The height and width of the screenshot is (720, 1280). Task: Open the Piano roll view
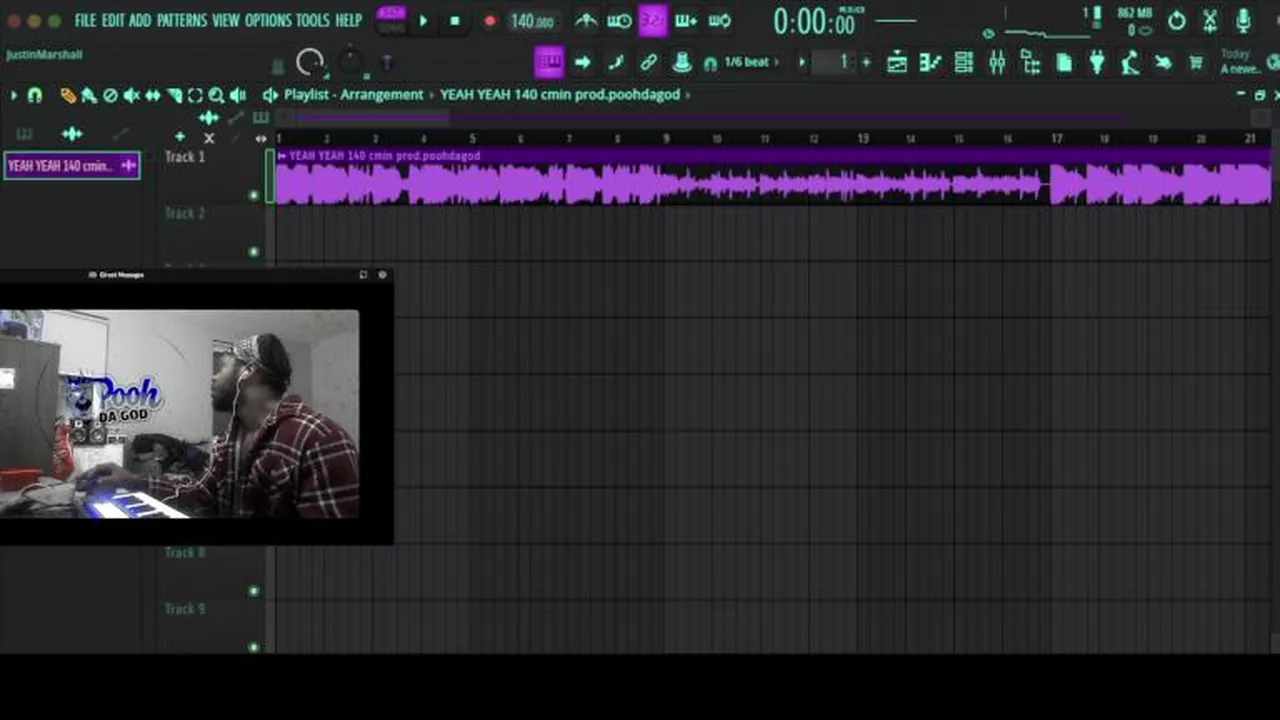click(x=930, y=63)
